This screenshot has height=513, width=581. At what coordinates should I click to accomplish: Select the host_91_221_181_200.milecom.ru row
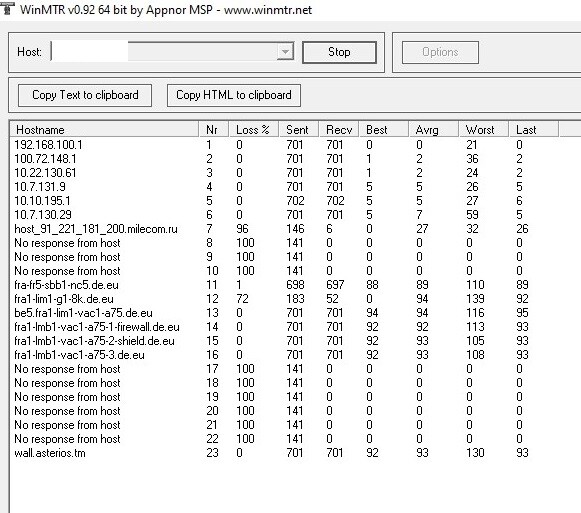285,229
